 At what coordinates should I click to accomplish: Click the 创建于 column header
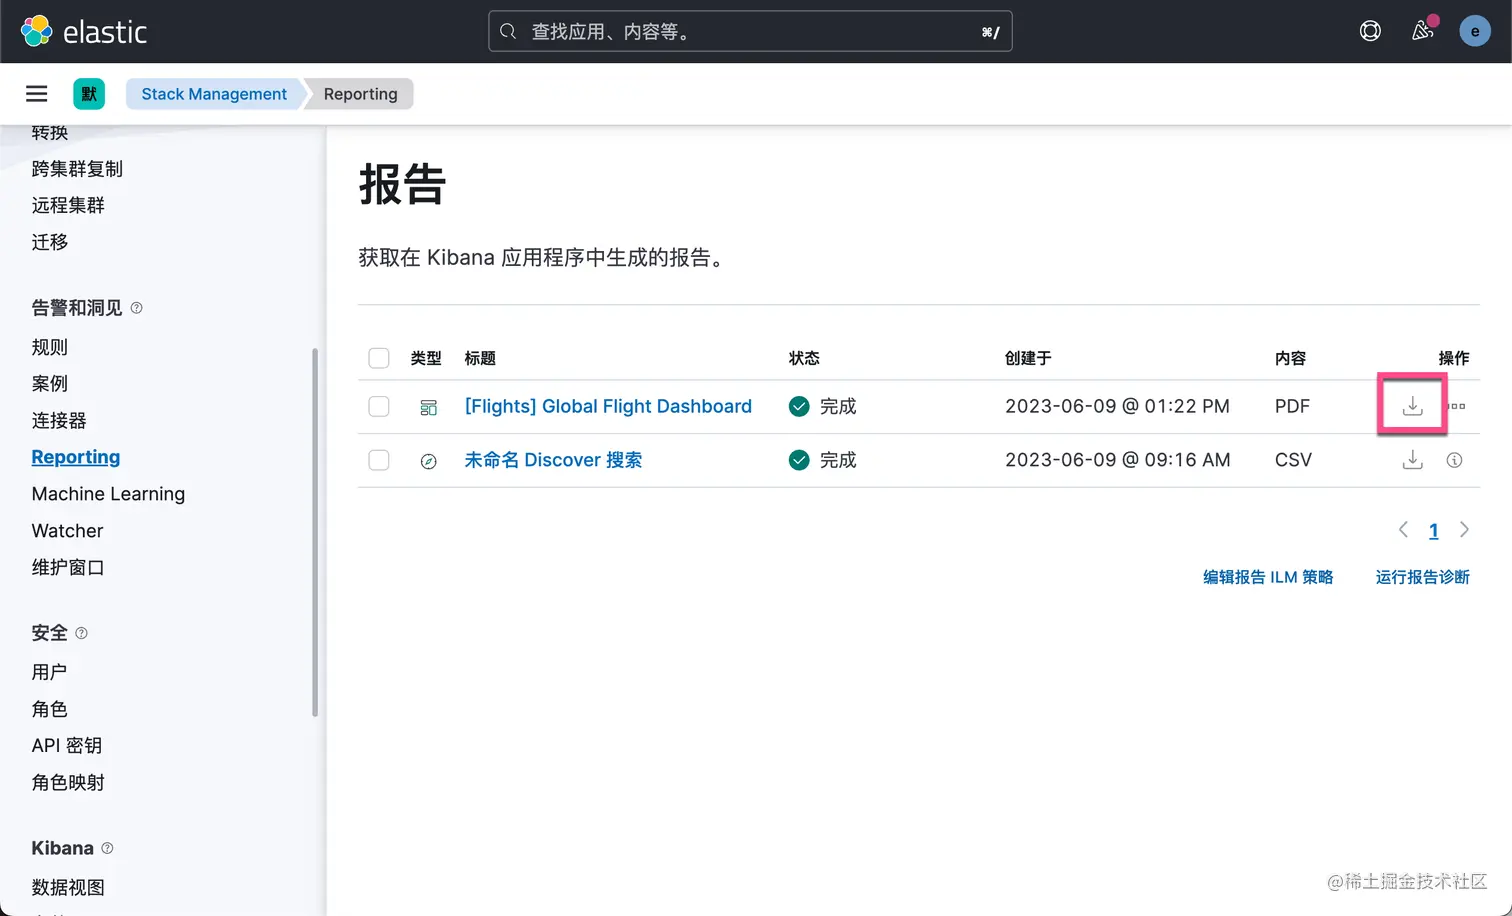pyautogui.click(x=1028, y=358)
